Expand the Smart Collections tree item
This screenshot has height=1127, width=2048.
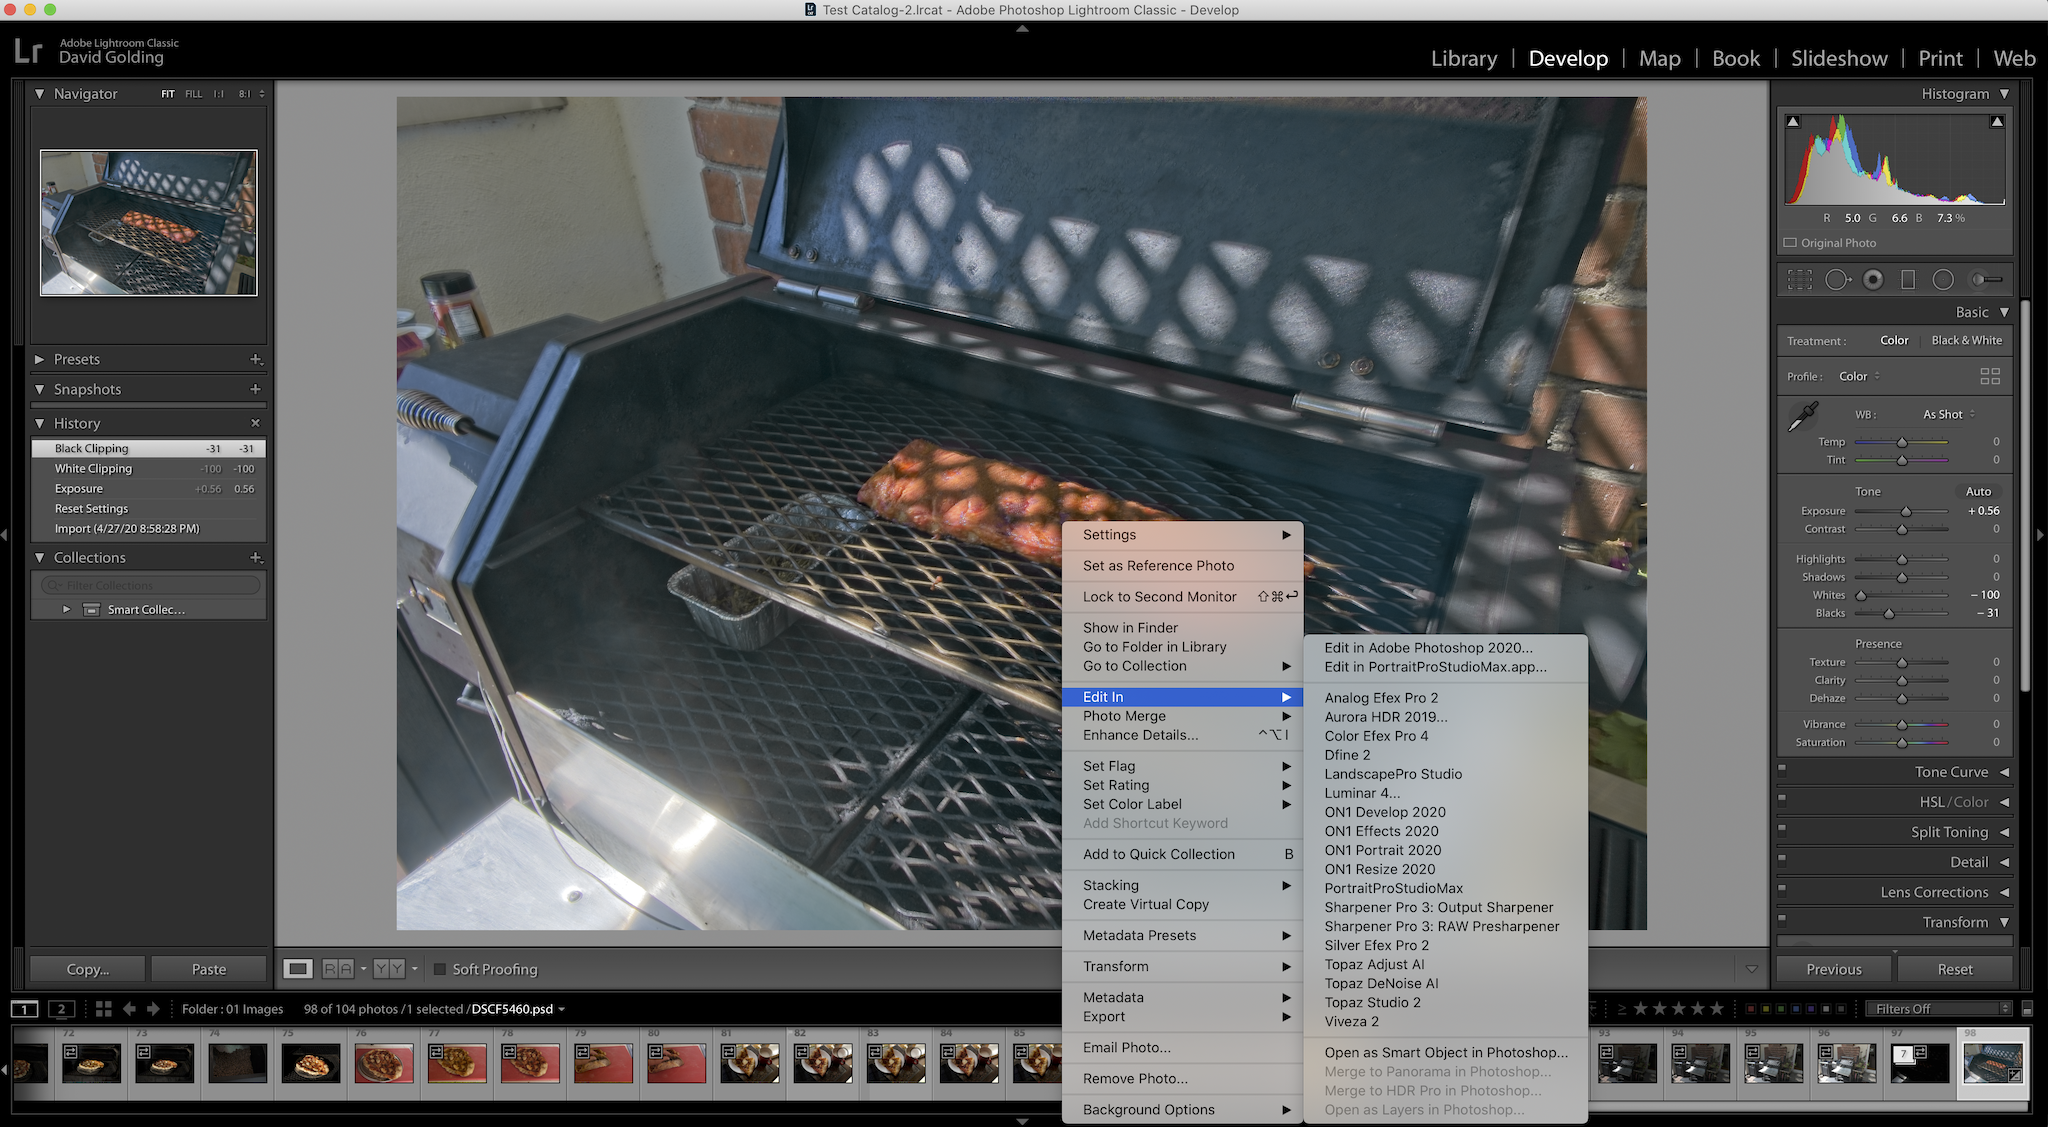tap(66, 609)
